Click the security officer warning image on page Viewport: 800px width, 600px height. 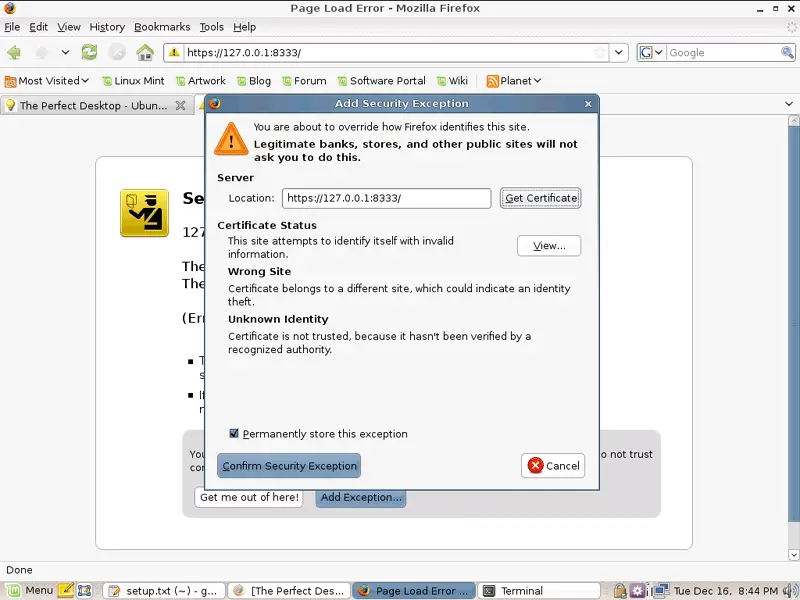point(144,213)
